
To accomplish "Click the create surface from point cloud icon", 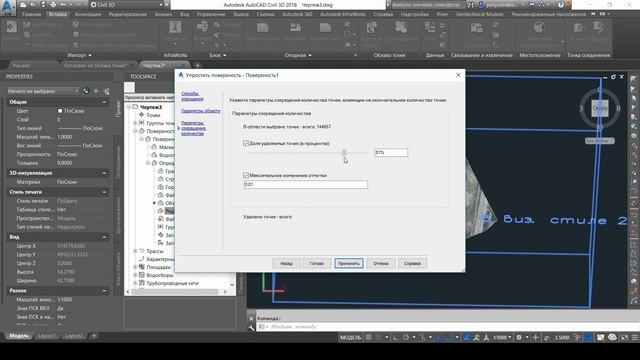I will 401,28.
